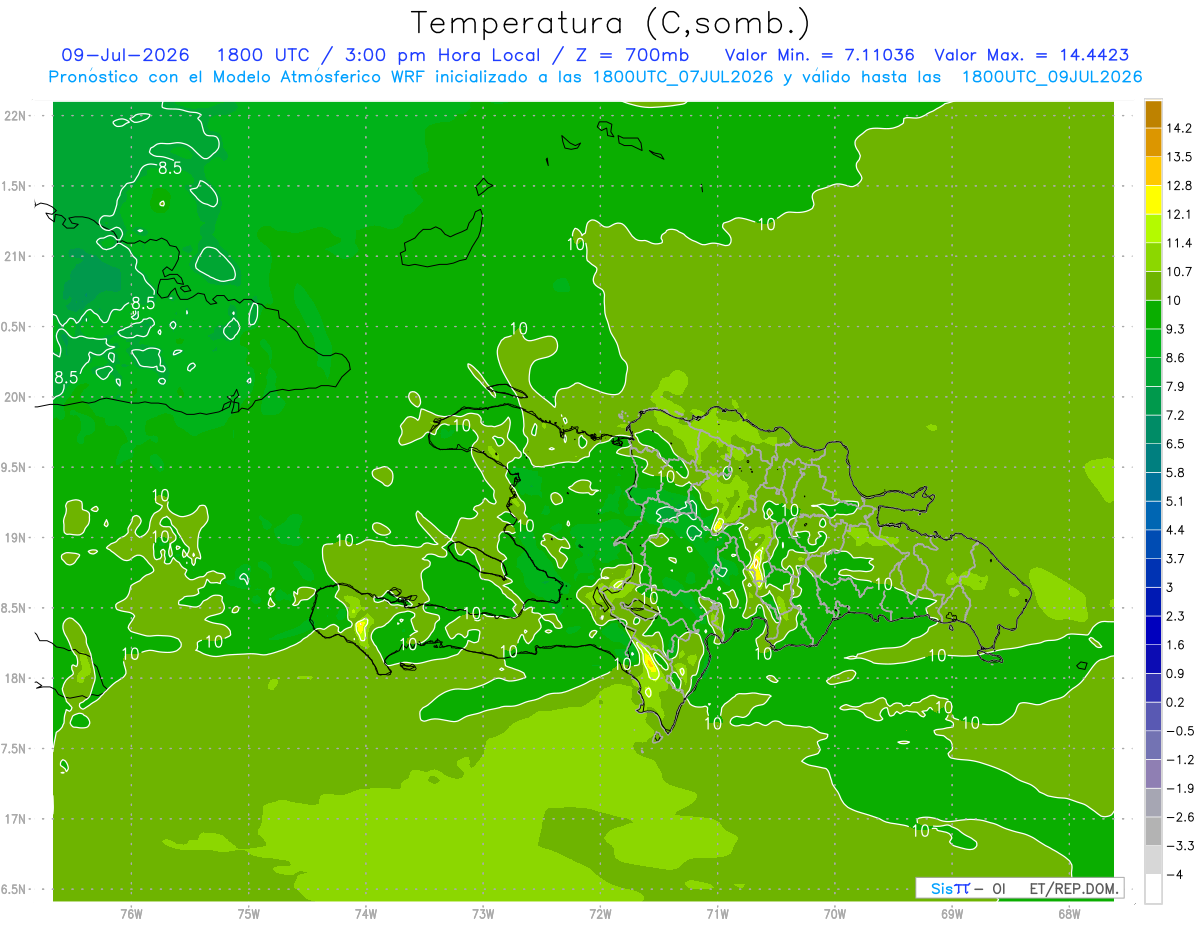Screen dimensions: 1200x927
Task: Pick the lime green swatch between 10.7 and 11.4
Action: coord(1153,257)
